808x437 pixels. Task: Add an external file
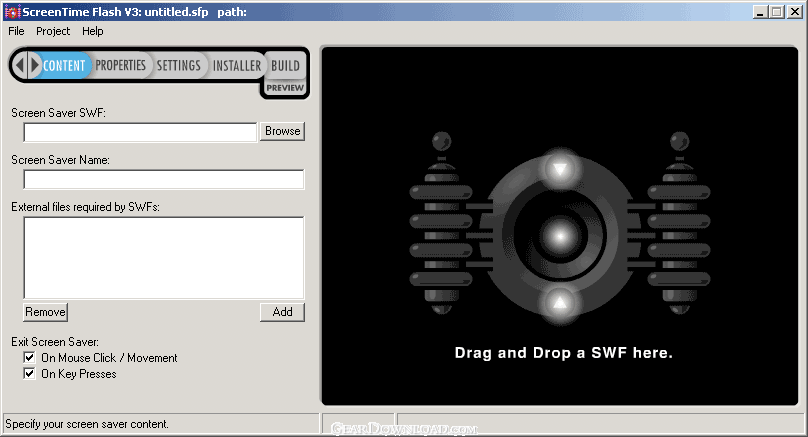(x=282, y=312)
